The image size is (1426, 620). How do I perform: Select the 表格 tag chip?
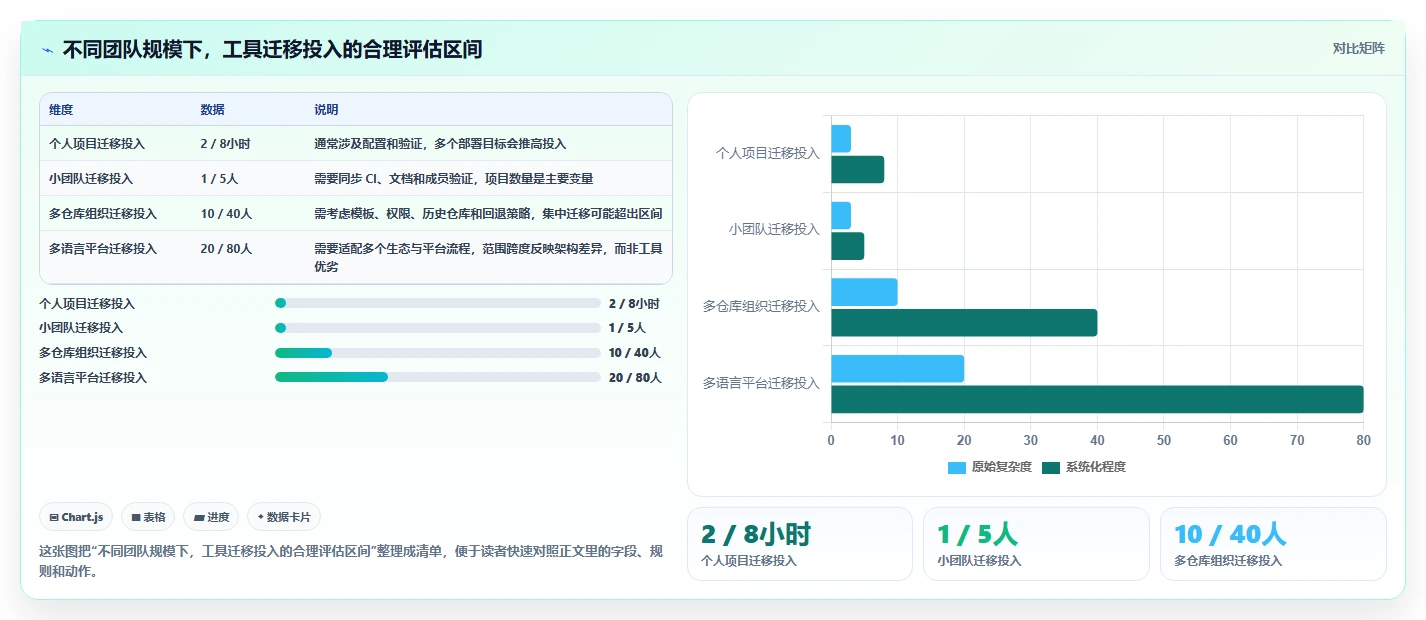148,517
